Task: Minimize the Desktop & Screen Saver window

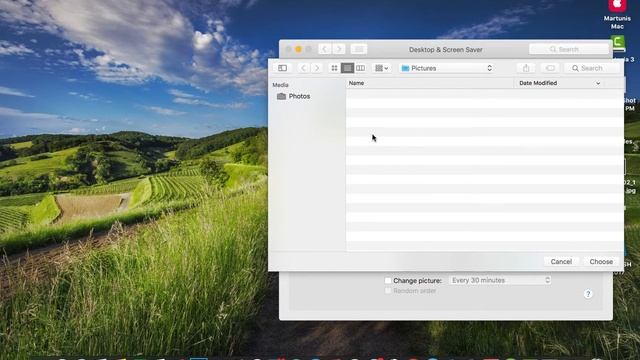Action: point(298,49)
